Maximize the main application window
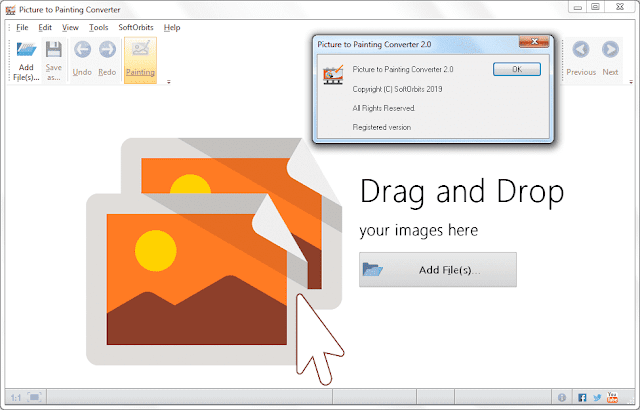Image resolution: width=640 pixels, height=410 pixels. 596,7
